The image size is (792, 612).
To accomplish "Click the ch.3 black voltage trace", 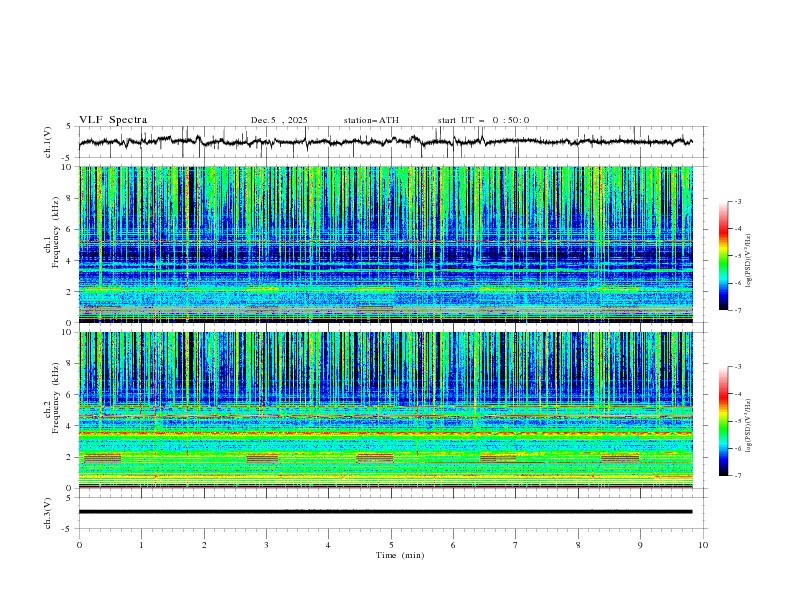I will tap(385, 512).
